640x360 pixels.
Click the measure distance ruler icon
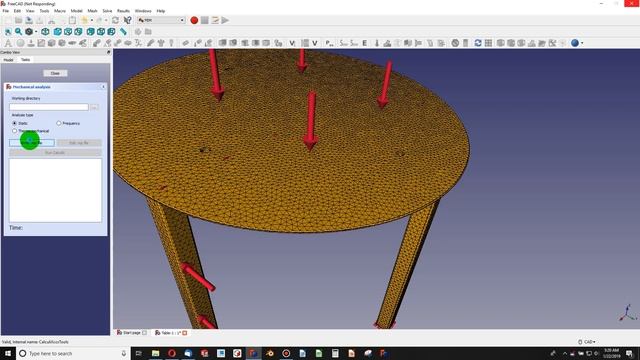point(123,31)
